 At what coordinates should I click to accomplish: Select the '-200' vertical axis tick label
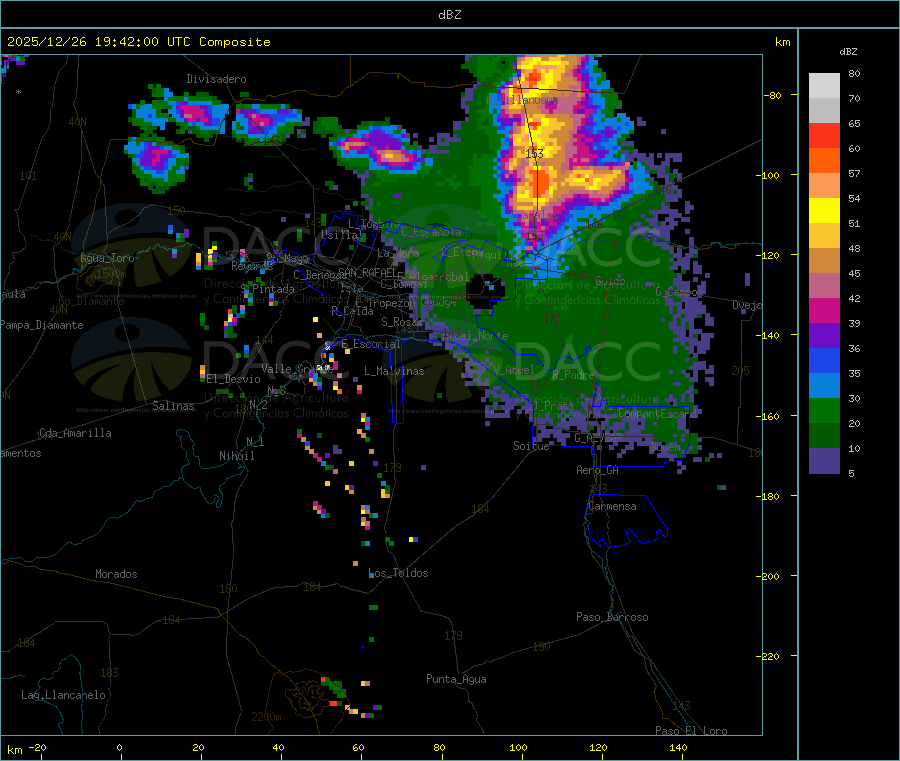point(768,576)
